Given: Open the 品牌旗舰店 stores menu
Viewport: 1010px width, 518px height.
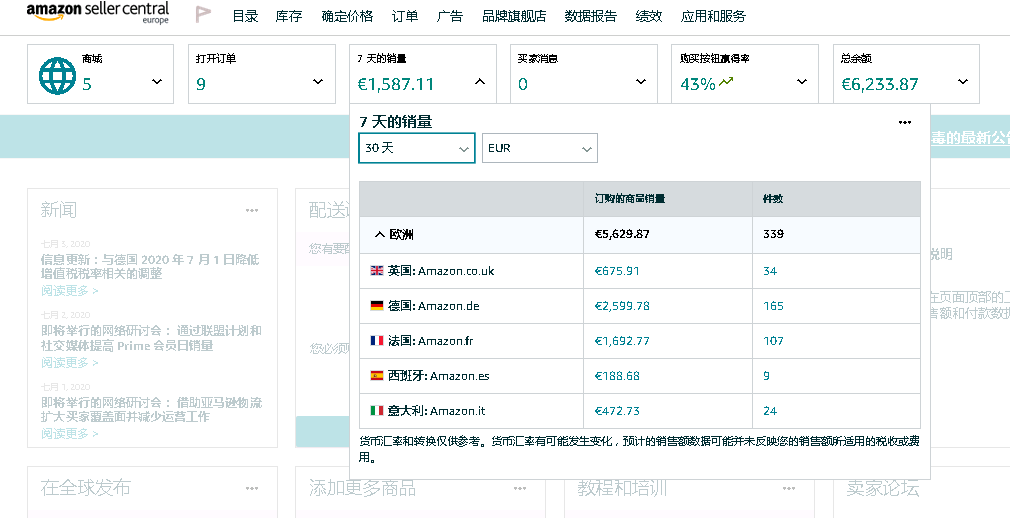Looking at the screenshot, I should pyautogui.click(x=514, y=16).
